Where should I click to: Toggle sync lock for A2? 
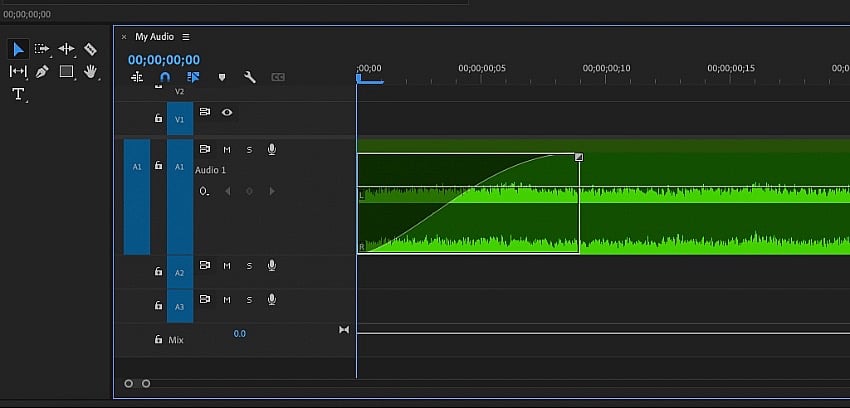[x=204, y=265]
